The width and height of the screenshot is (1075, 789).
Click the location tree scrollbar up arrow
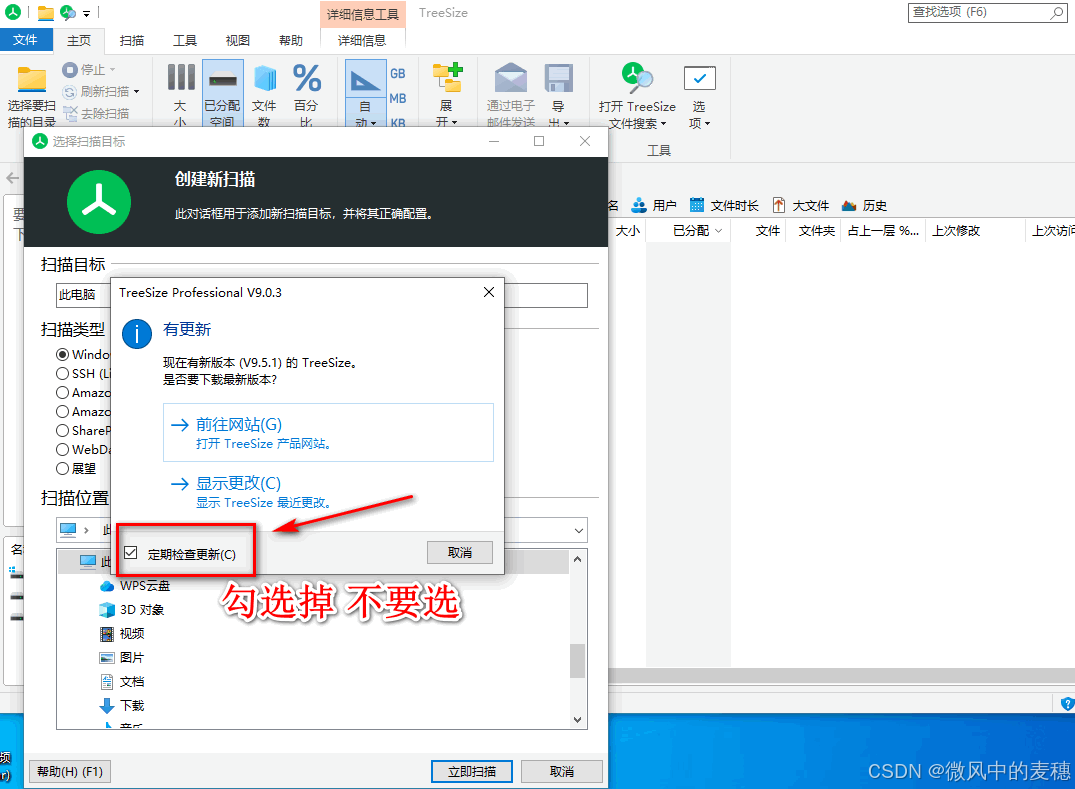click(577, 559)
